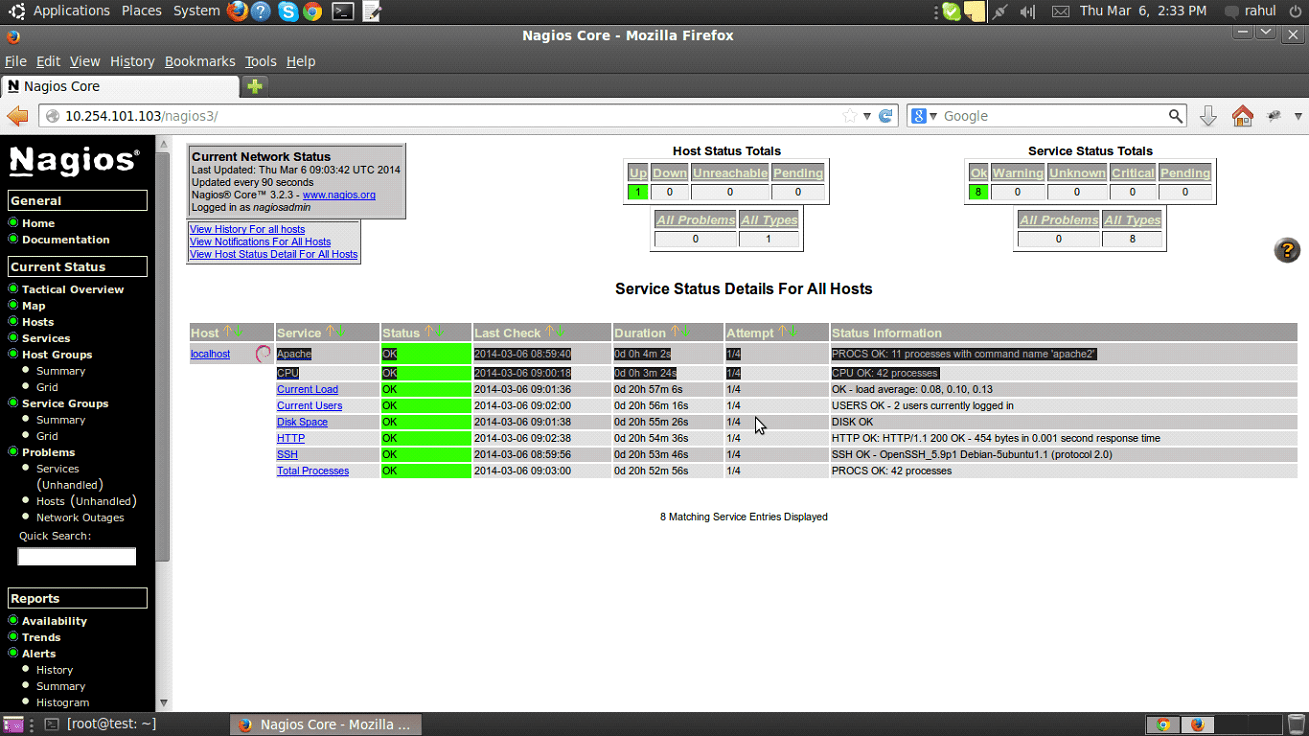Click the volume icon in system tray

coord(1028,11)
